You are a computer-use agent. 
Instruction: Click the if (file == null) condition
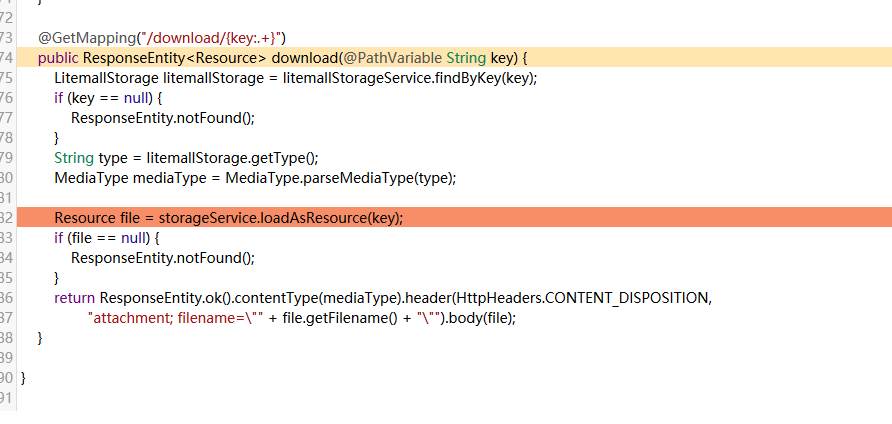107,238
